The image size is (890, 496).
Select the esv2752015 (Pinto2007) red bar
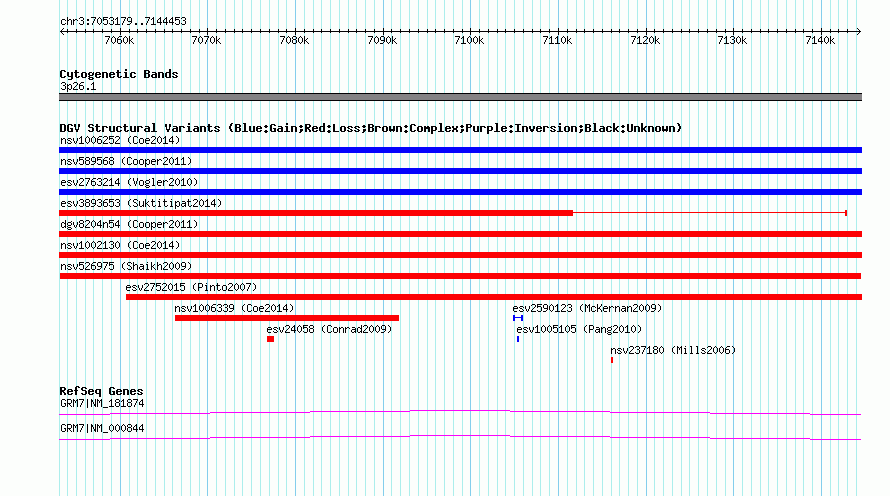[x=494, y=297]
